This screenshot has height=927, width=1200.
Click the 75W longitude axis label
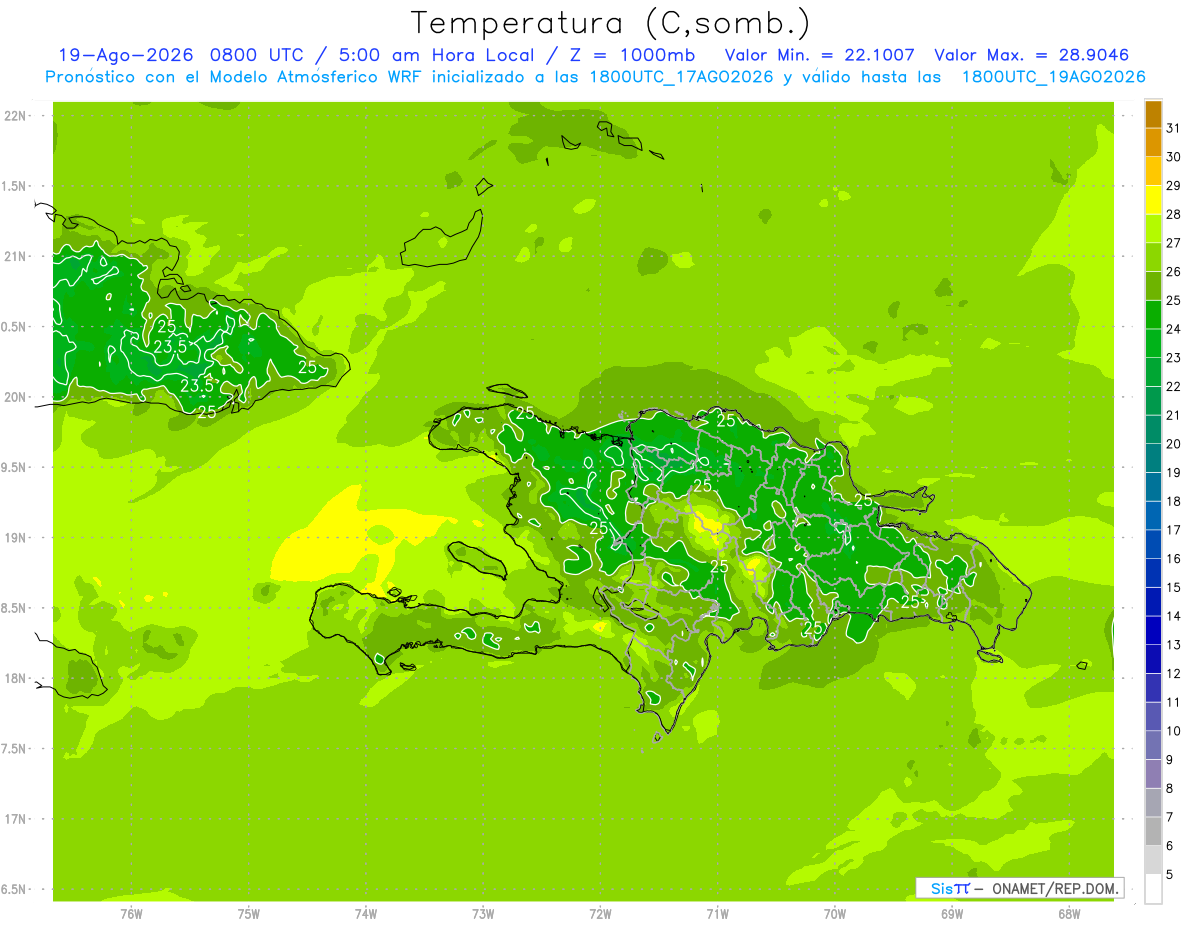coord(248,914)
